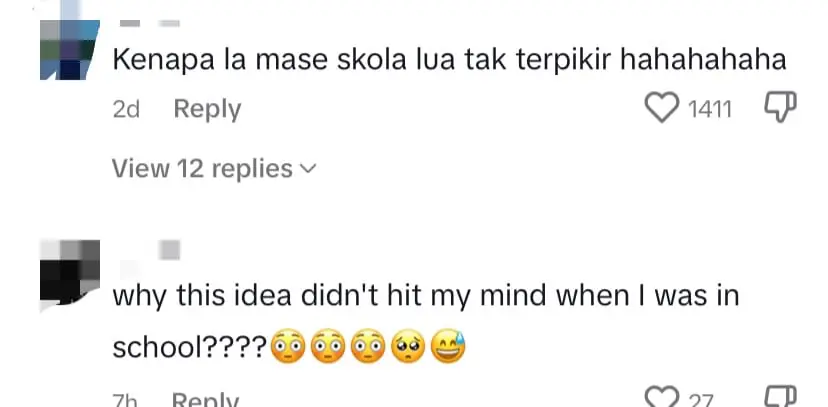Open the first commenter's profile picture
The image size is (828, 407).
[x=70, y=49]
